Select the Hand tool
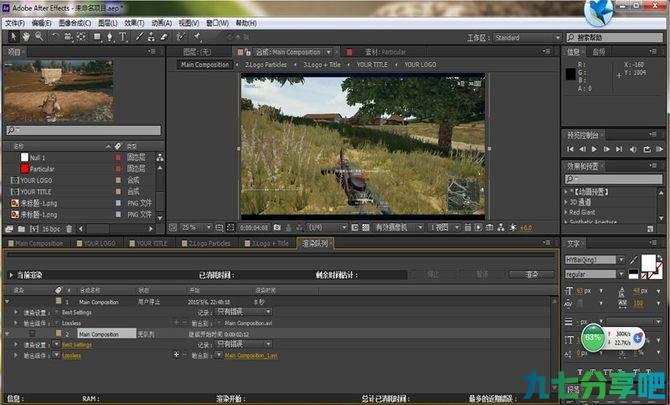This screenshot has width=670, height=405. (26, 37)
